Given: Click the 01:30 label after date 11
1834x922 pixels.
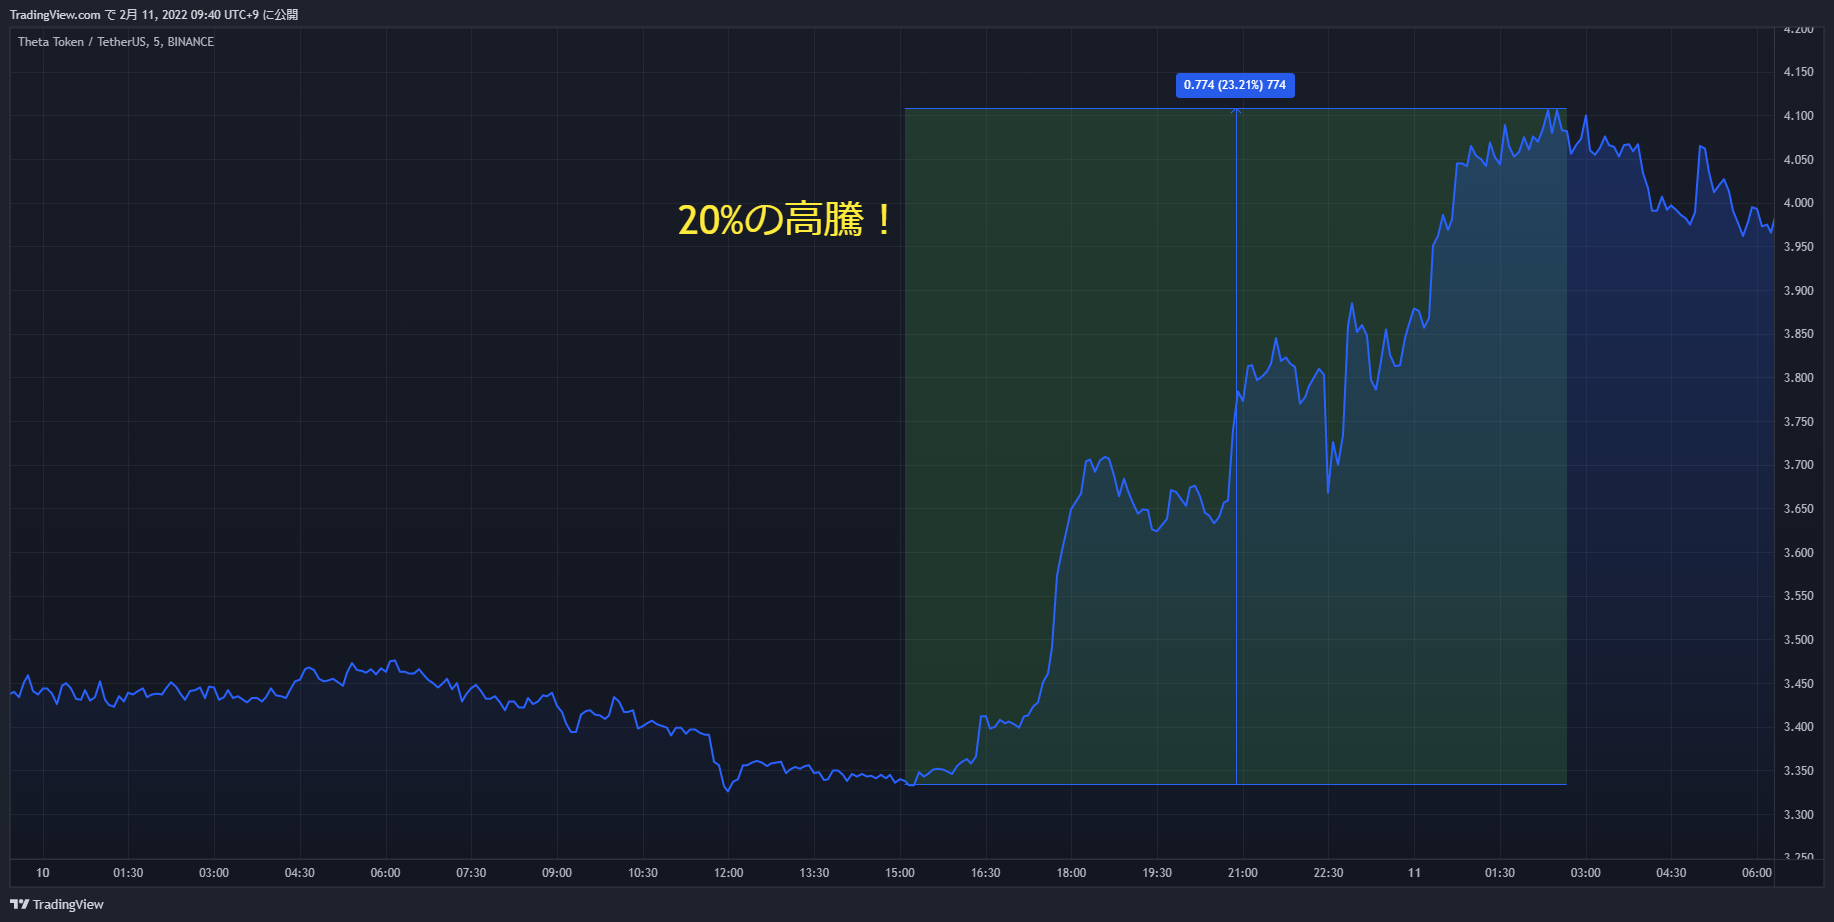Looking at the screenshot, I should click(x=1500, y=873).
